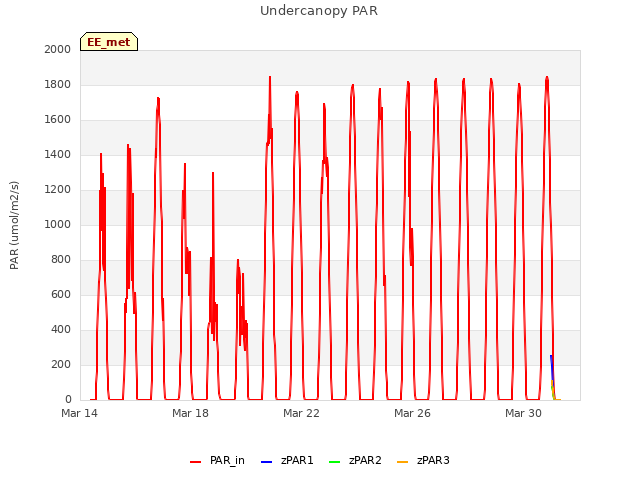Click the 1400 y-axis tick label
Image resolution: width=640 pixels, height=480 pixels.
[x=58, y=154]
